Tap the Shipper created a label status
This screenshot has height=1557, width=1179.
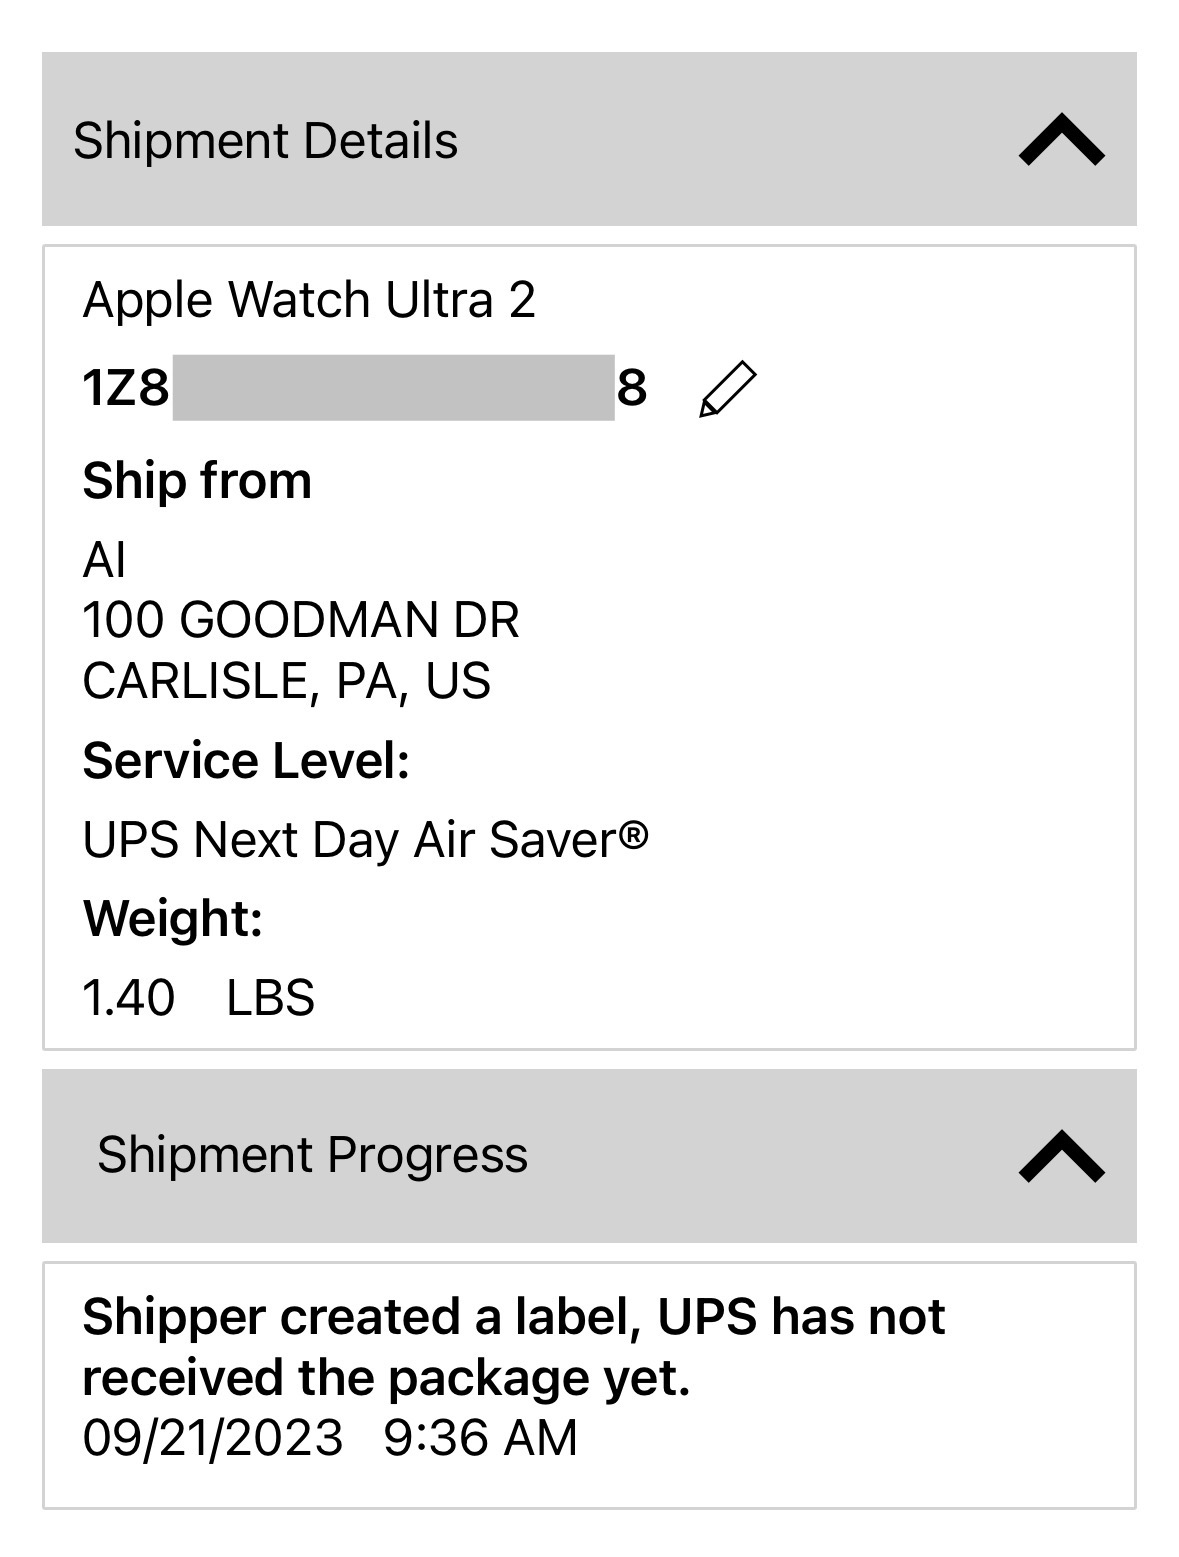[513, 1347]
